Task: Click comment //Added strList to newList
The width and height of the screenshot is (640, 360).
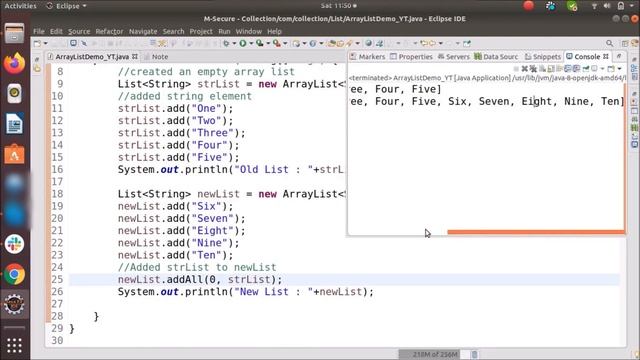Action: pyautogui.click(x=197, y=267)
